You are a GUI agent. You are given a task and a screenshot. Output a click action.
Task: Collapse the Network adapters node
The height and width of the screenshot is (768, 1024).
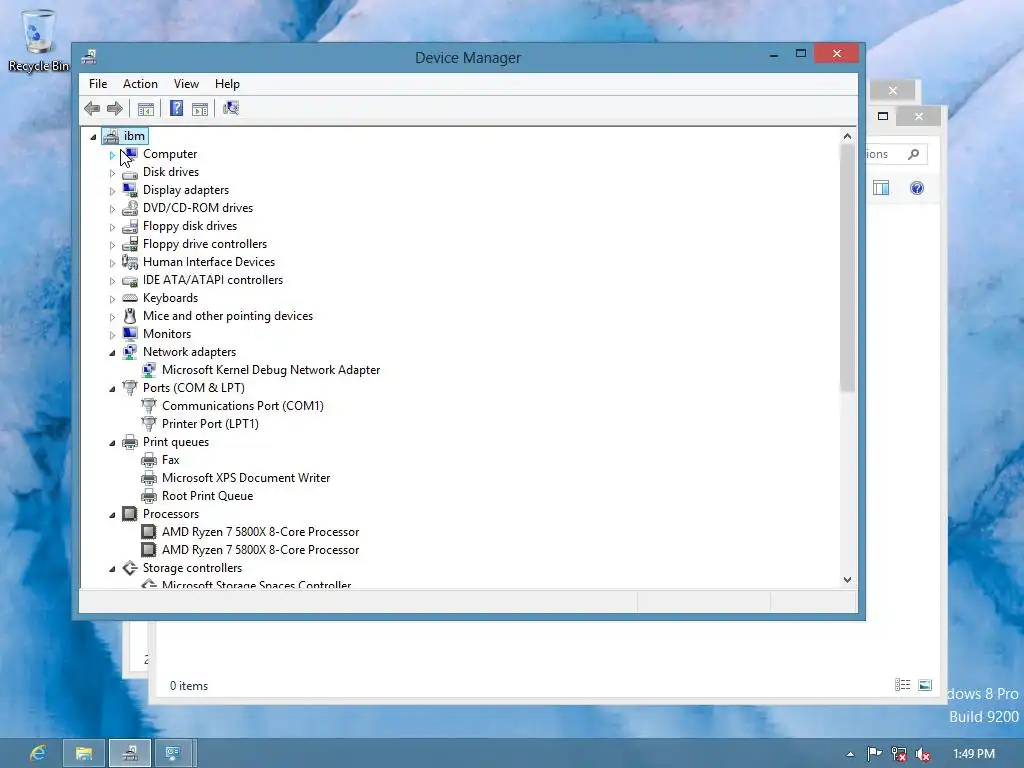pos(112,353)
